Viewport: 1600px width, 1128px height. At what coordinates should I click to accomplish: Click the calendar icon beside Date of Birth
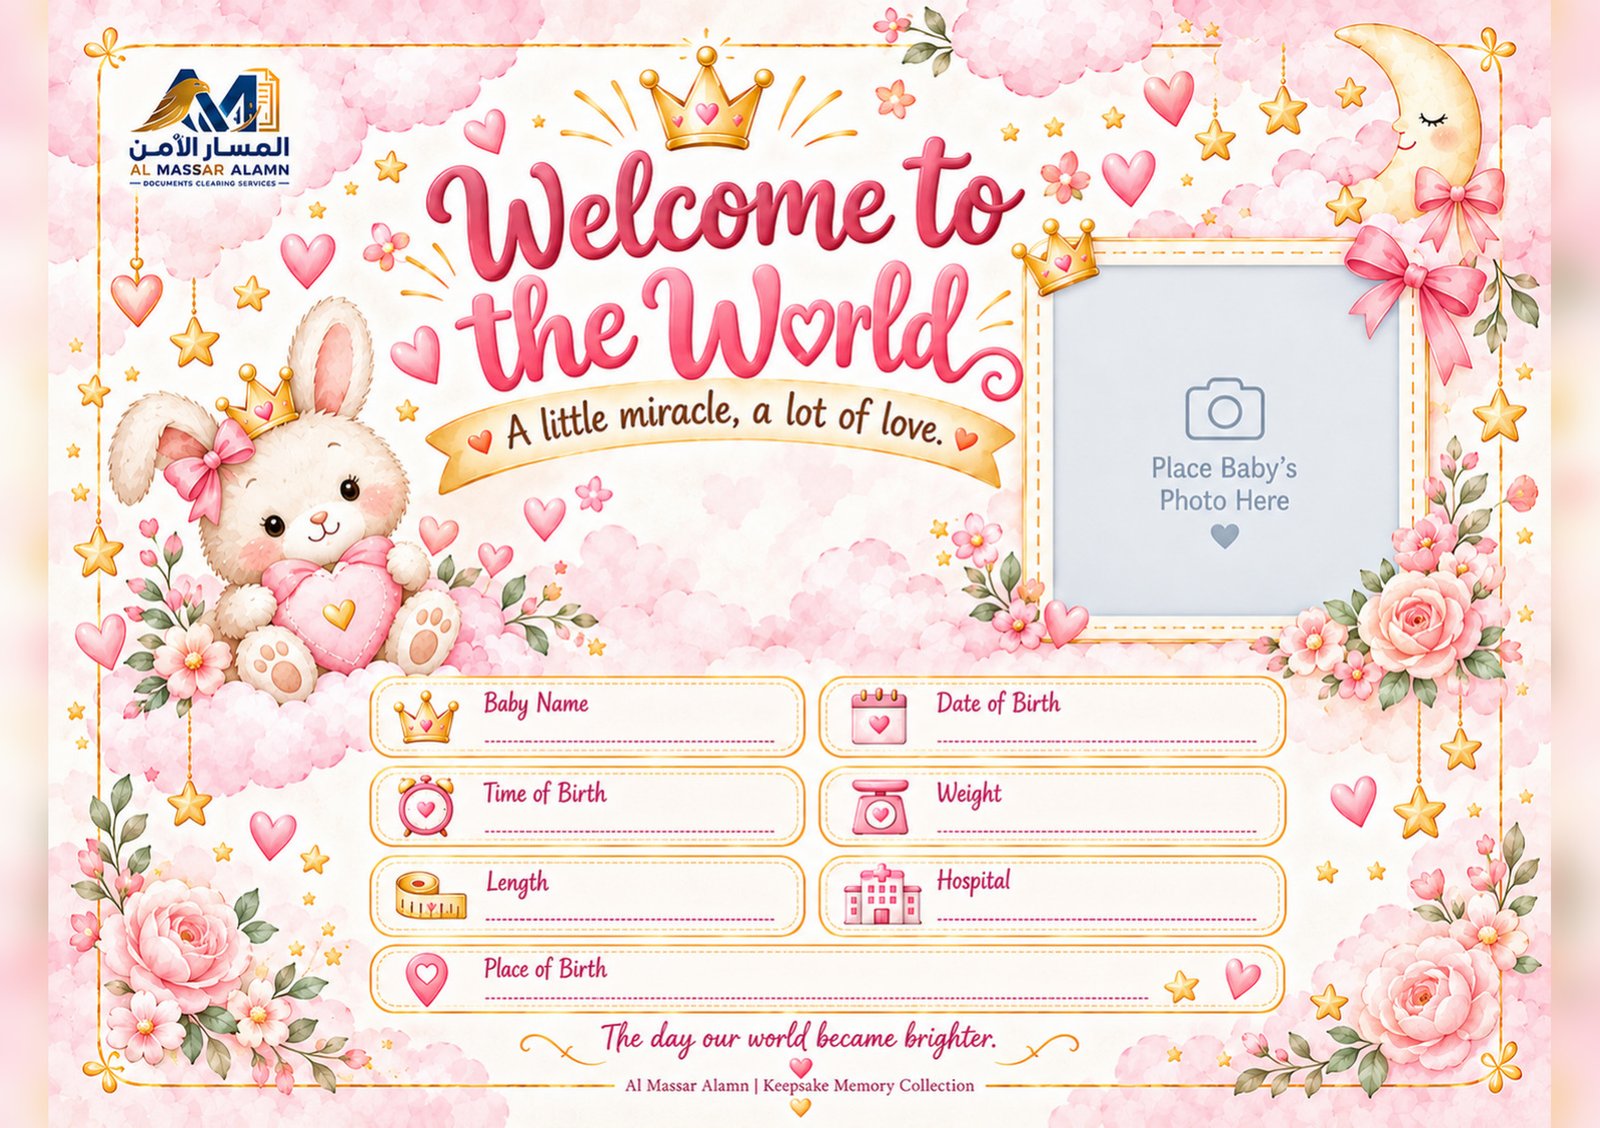click(879, 717)
